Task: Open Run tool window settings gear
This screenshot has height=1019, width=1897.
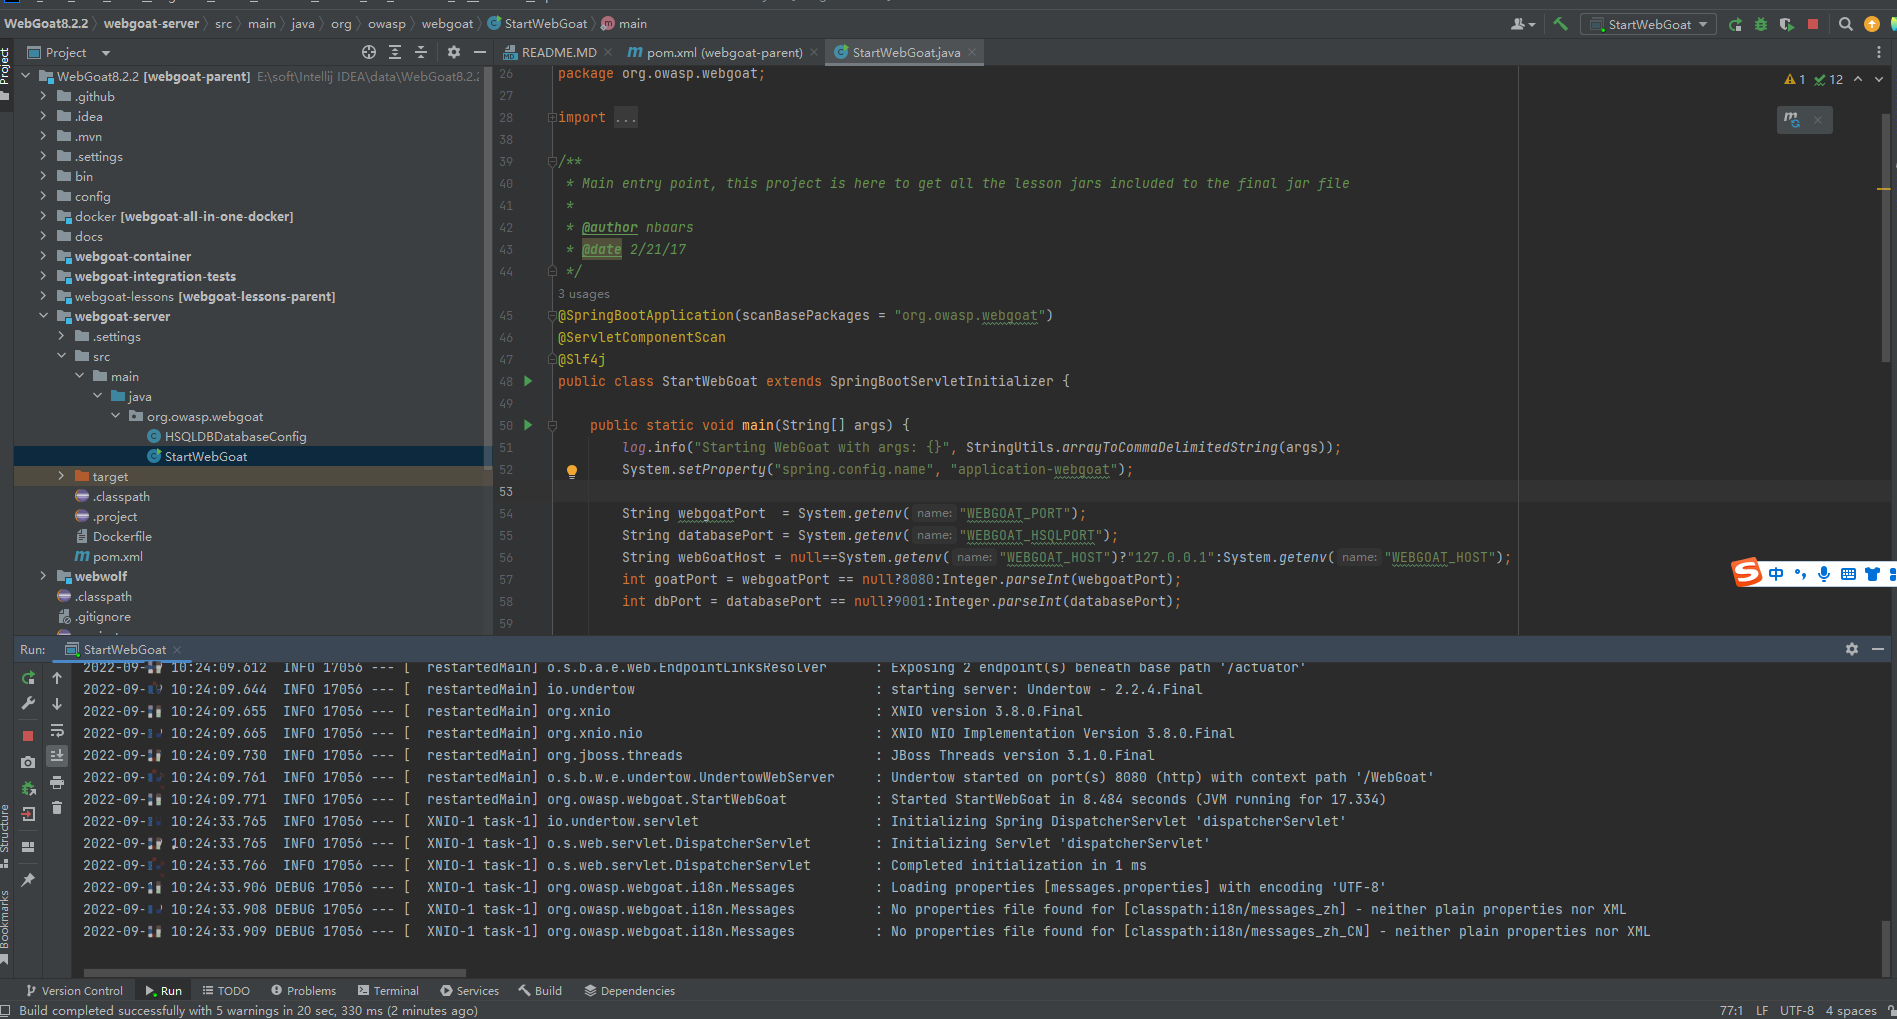Action: tap(1852, 649)
